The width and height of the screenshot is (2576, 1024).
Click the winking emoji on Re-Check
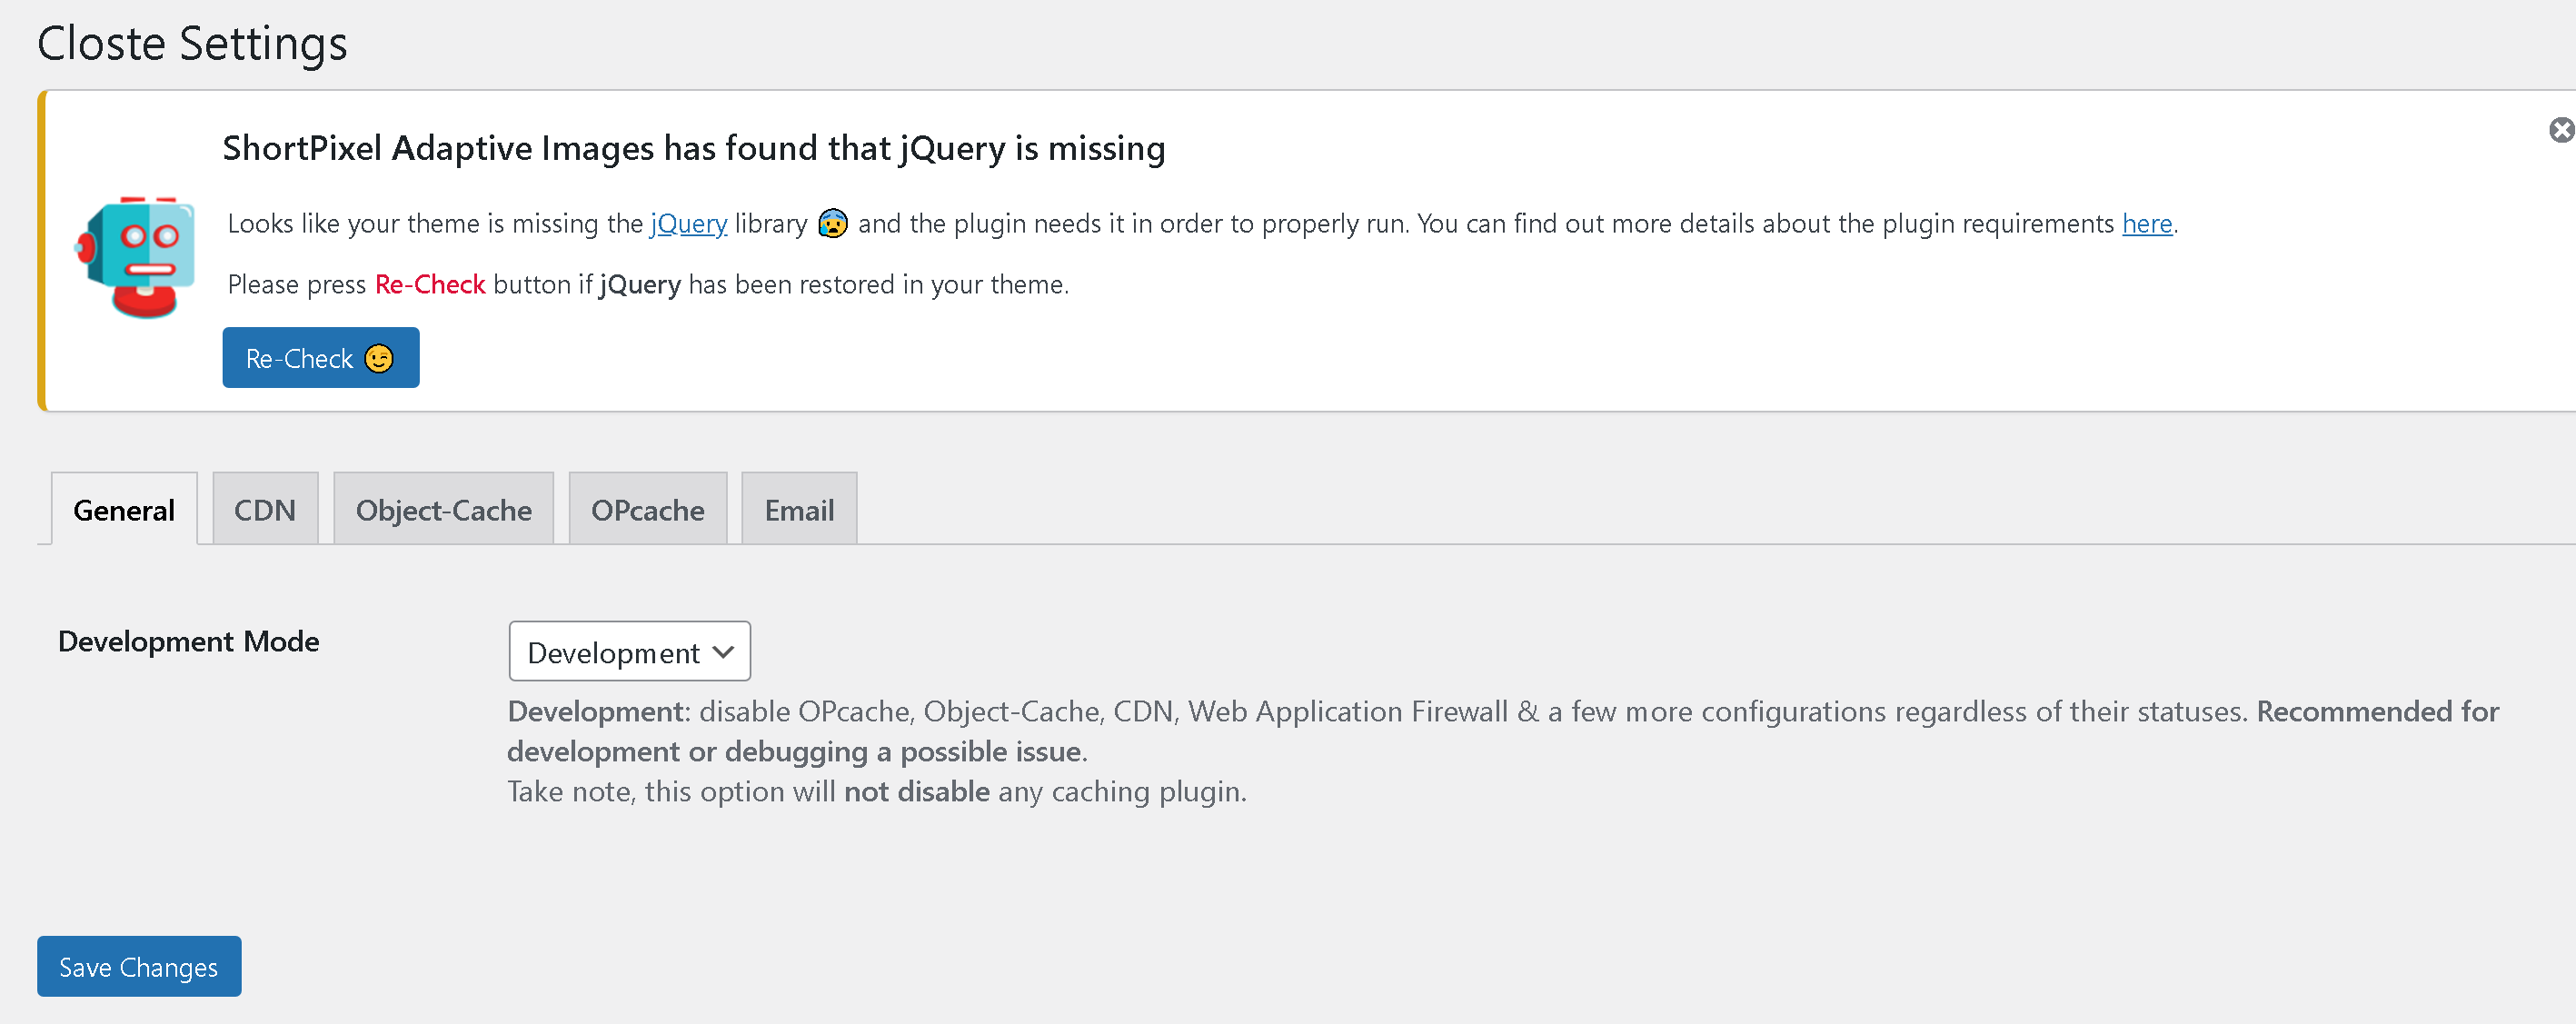point(379,358)
